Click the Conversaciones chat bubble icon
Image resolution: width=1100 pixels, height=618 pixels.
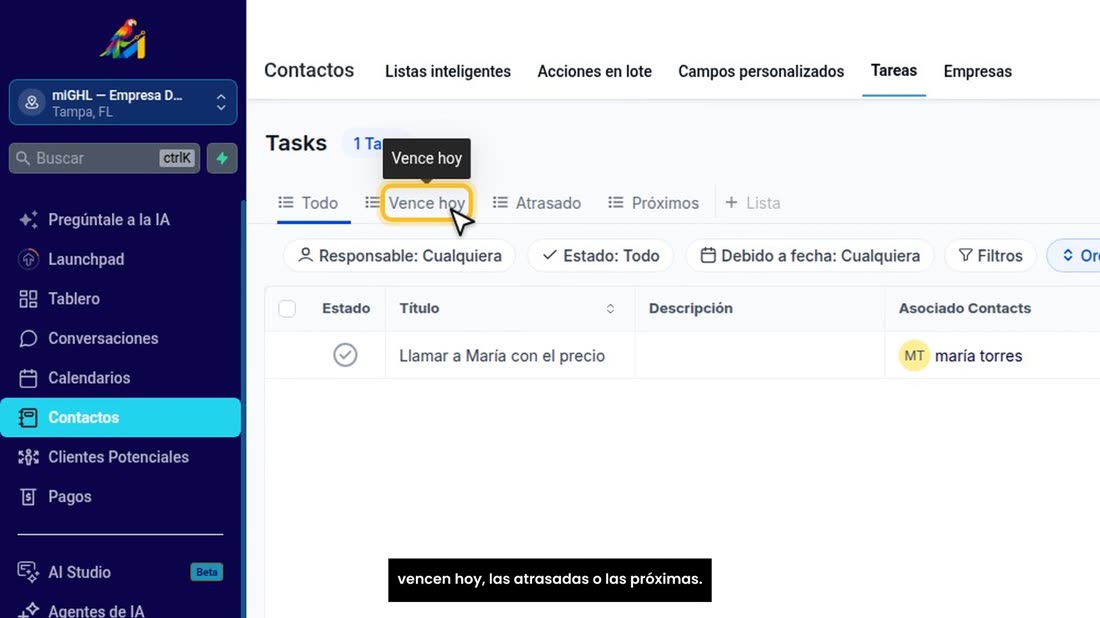click(28, 338)
